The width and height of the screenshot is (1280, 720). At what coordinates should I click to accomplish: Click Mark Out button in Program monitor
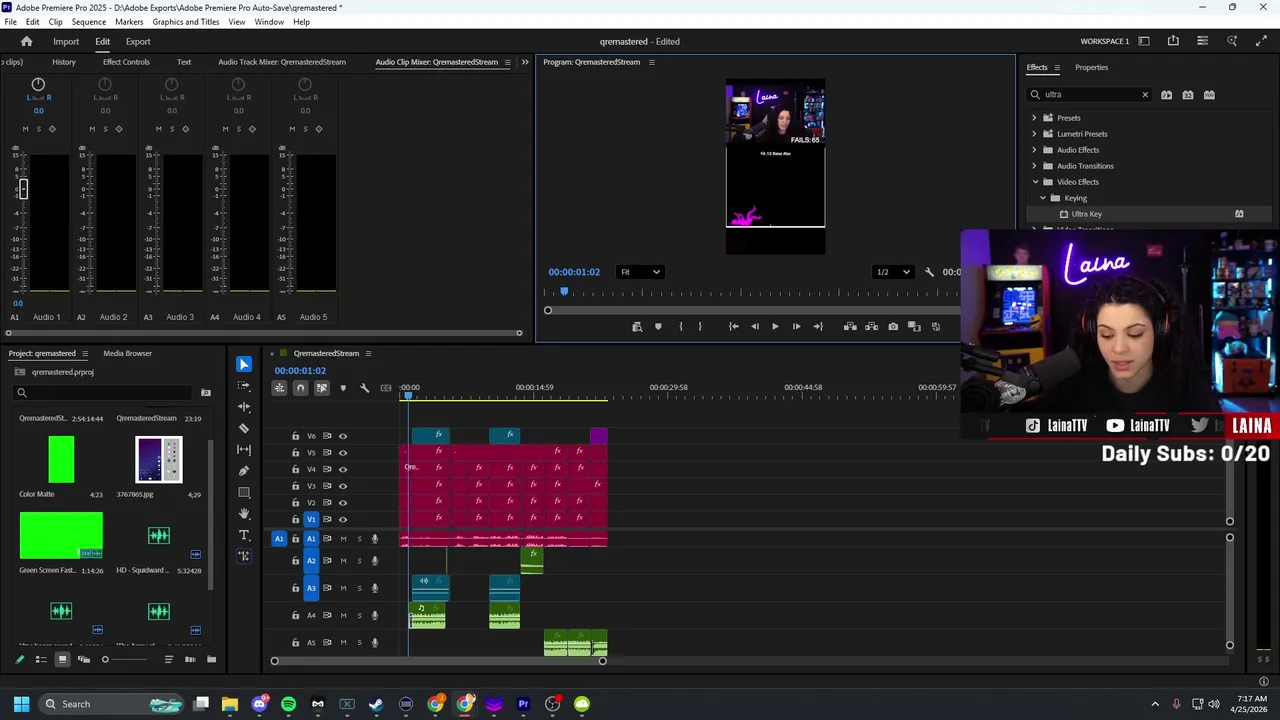tap(700, 327)
